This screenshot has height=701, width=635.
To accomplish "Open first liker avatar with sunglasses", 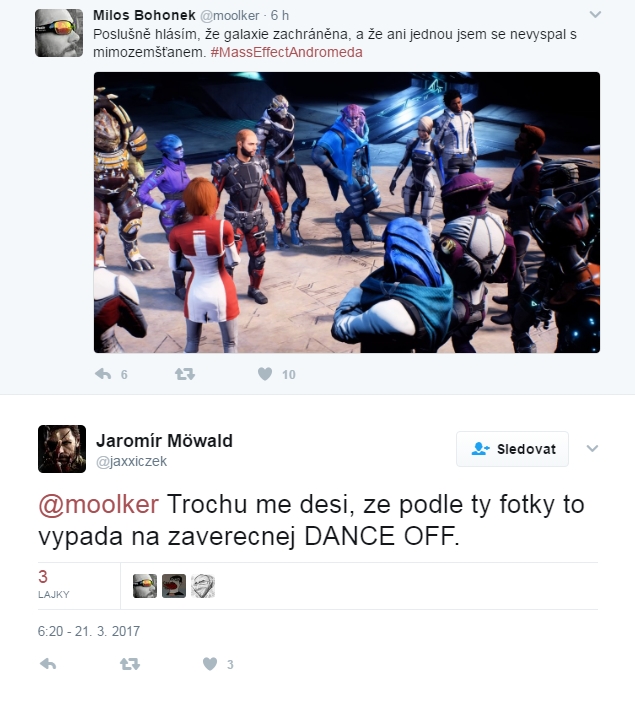I will tap(145, 586).
